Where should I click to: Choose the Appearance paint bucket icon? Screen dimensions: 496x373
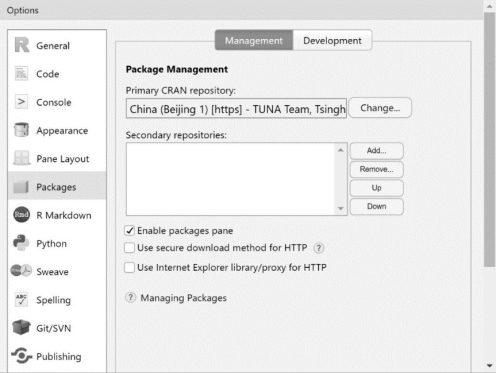pyautogui.click(x=21, y=130)
